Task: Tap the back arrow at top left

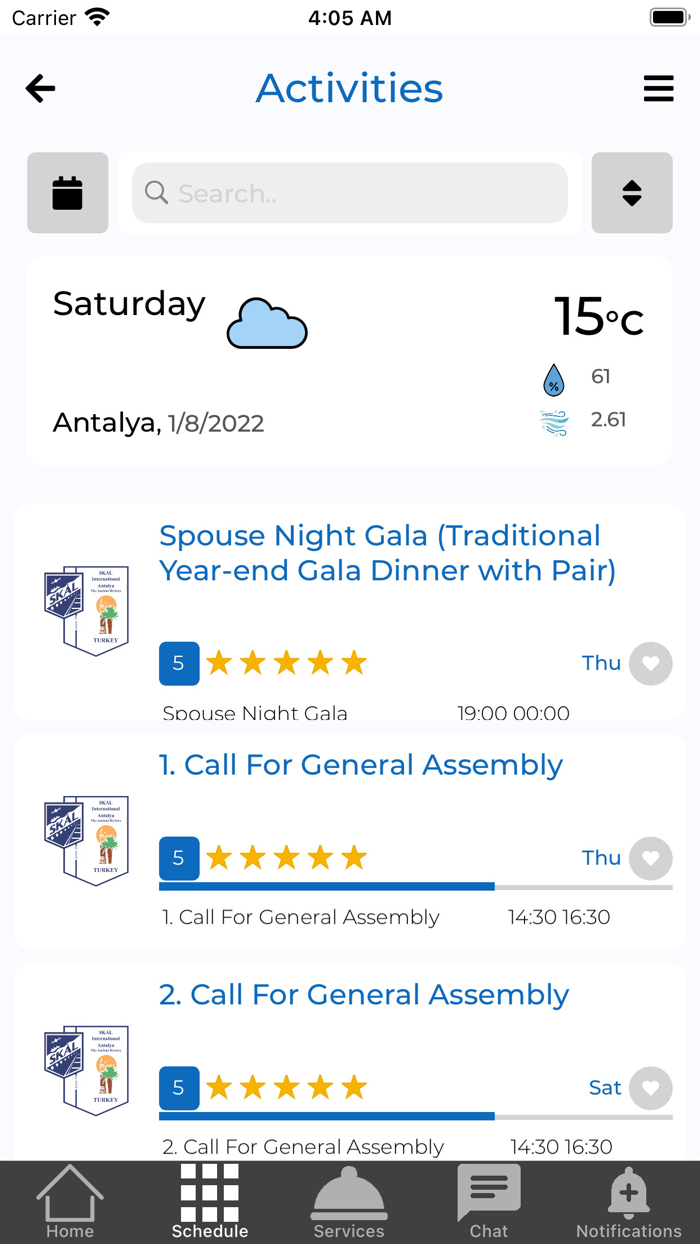Action: coord(40,88)
